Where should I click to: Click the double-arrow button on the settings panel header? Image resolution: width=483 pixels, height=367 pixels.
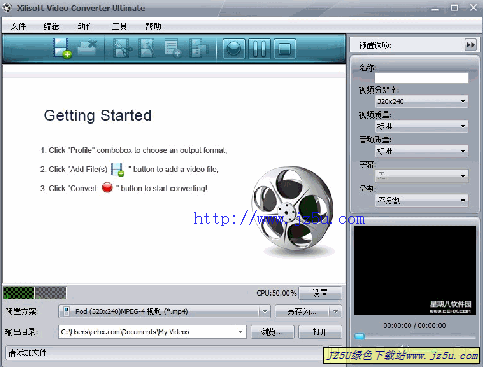471,45
